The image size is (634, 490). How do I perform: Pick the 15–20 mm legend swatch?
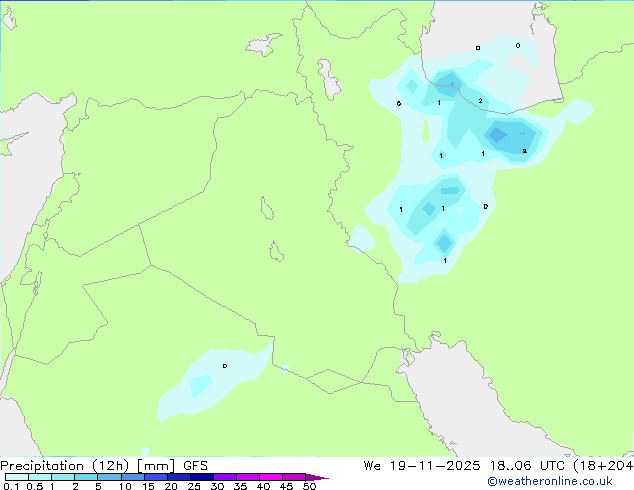156,477
